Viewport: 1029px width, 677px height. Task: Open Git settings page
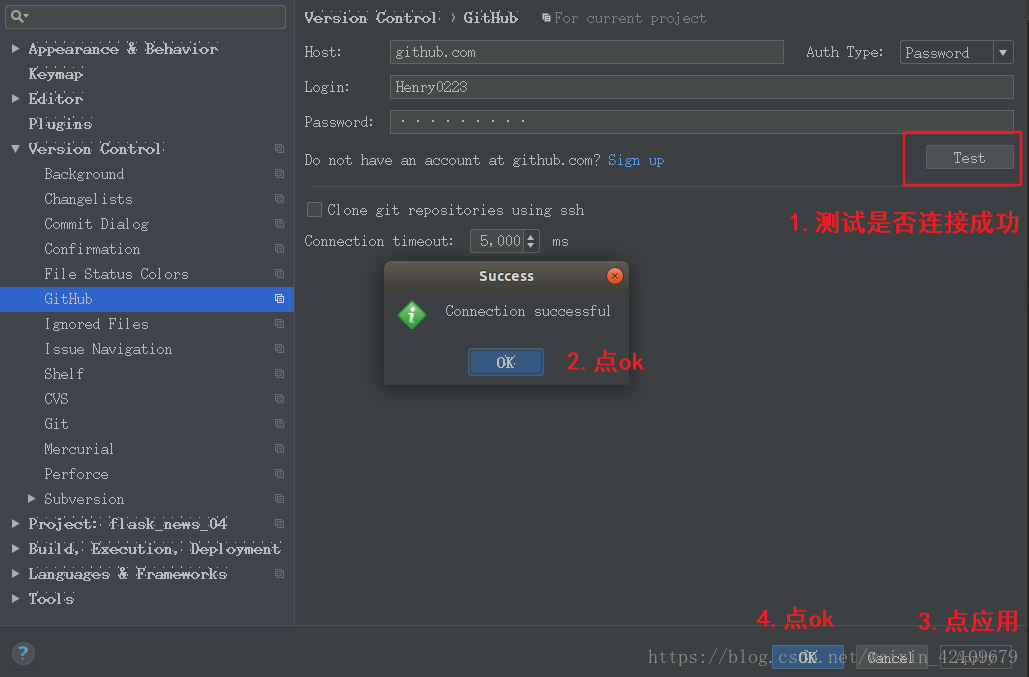(x=56, y=423)
